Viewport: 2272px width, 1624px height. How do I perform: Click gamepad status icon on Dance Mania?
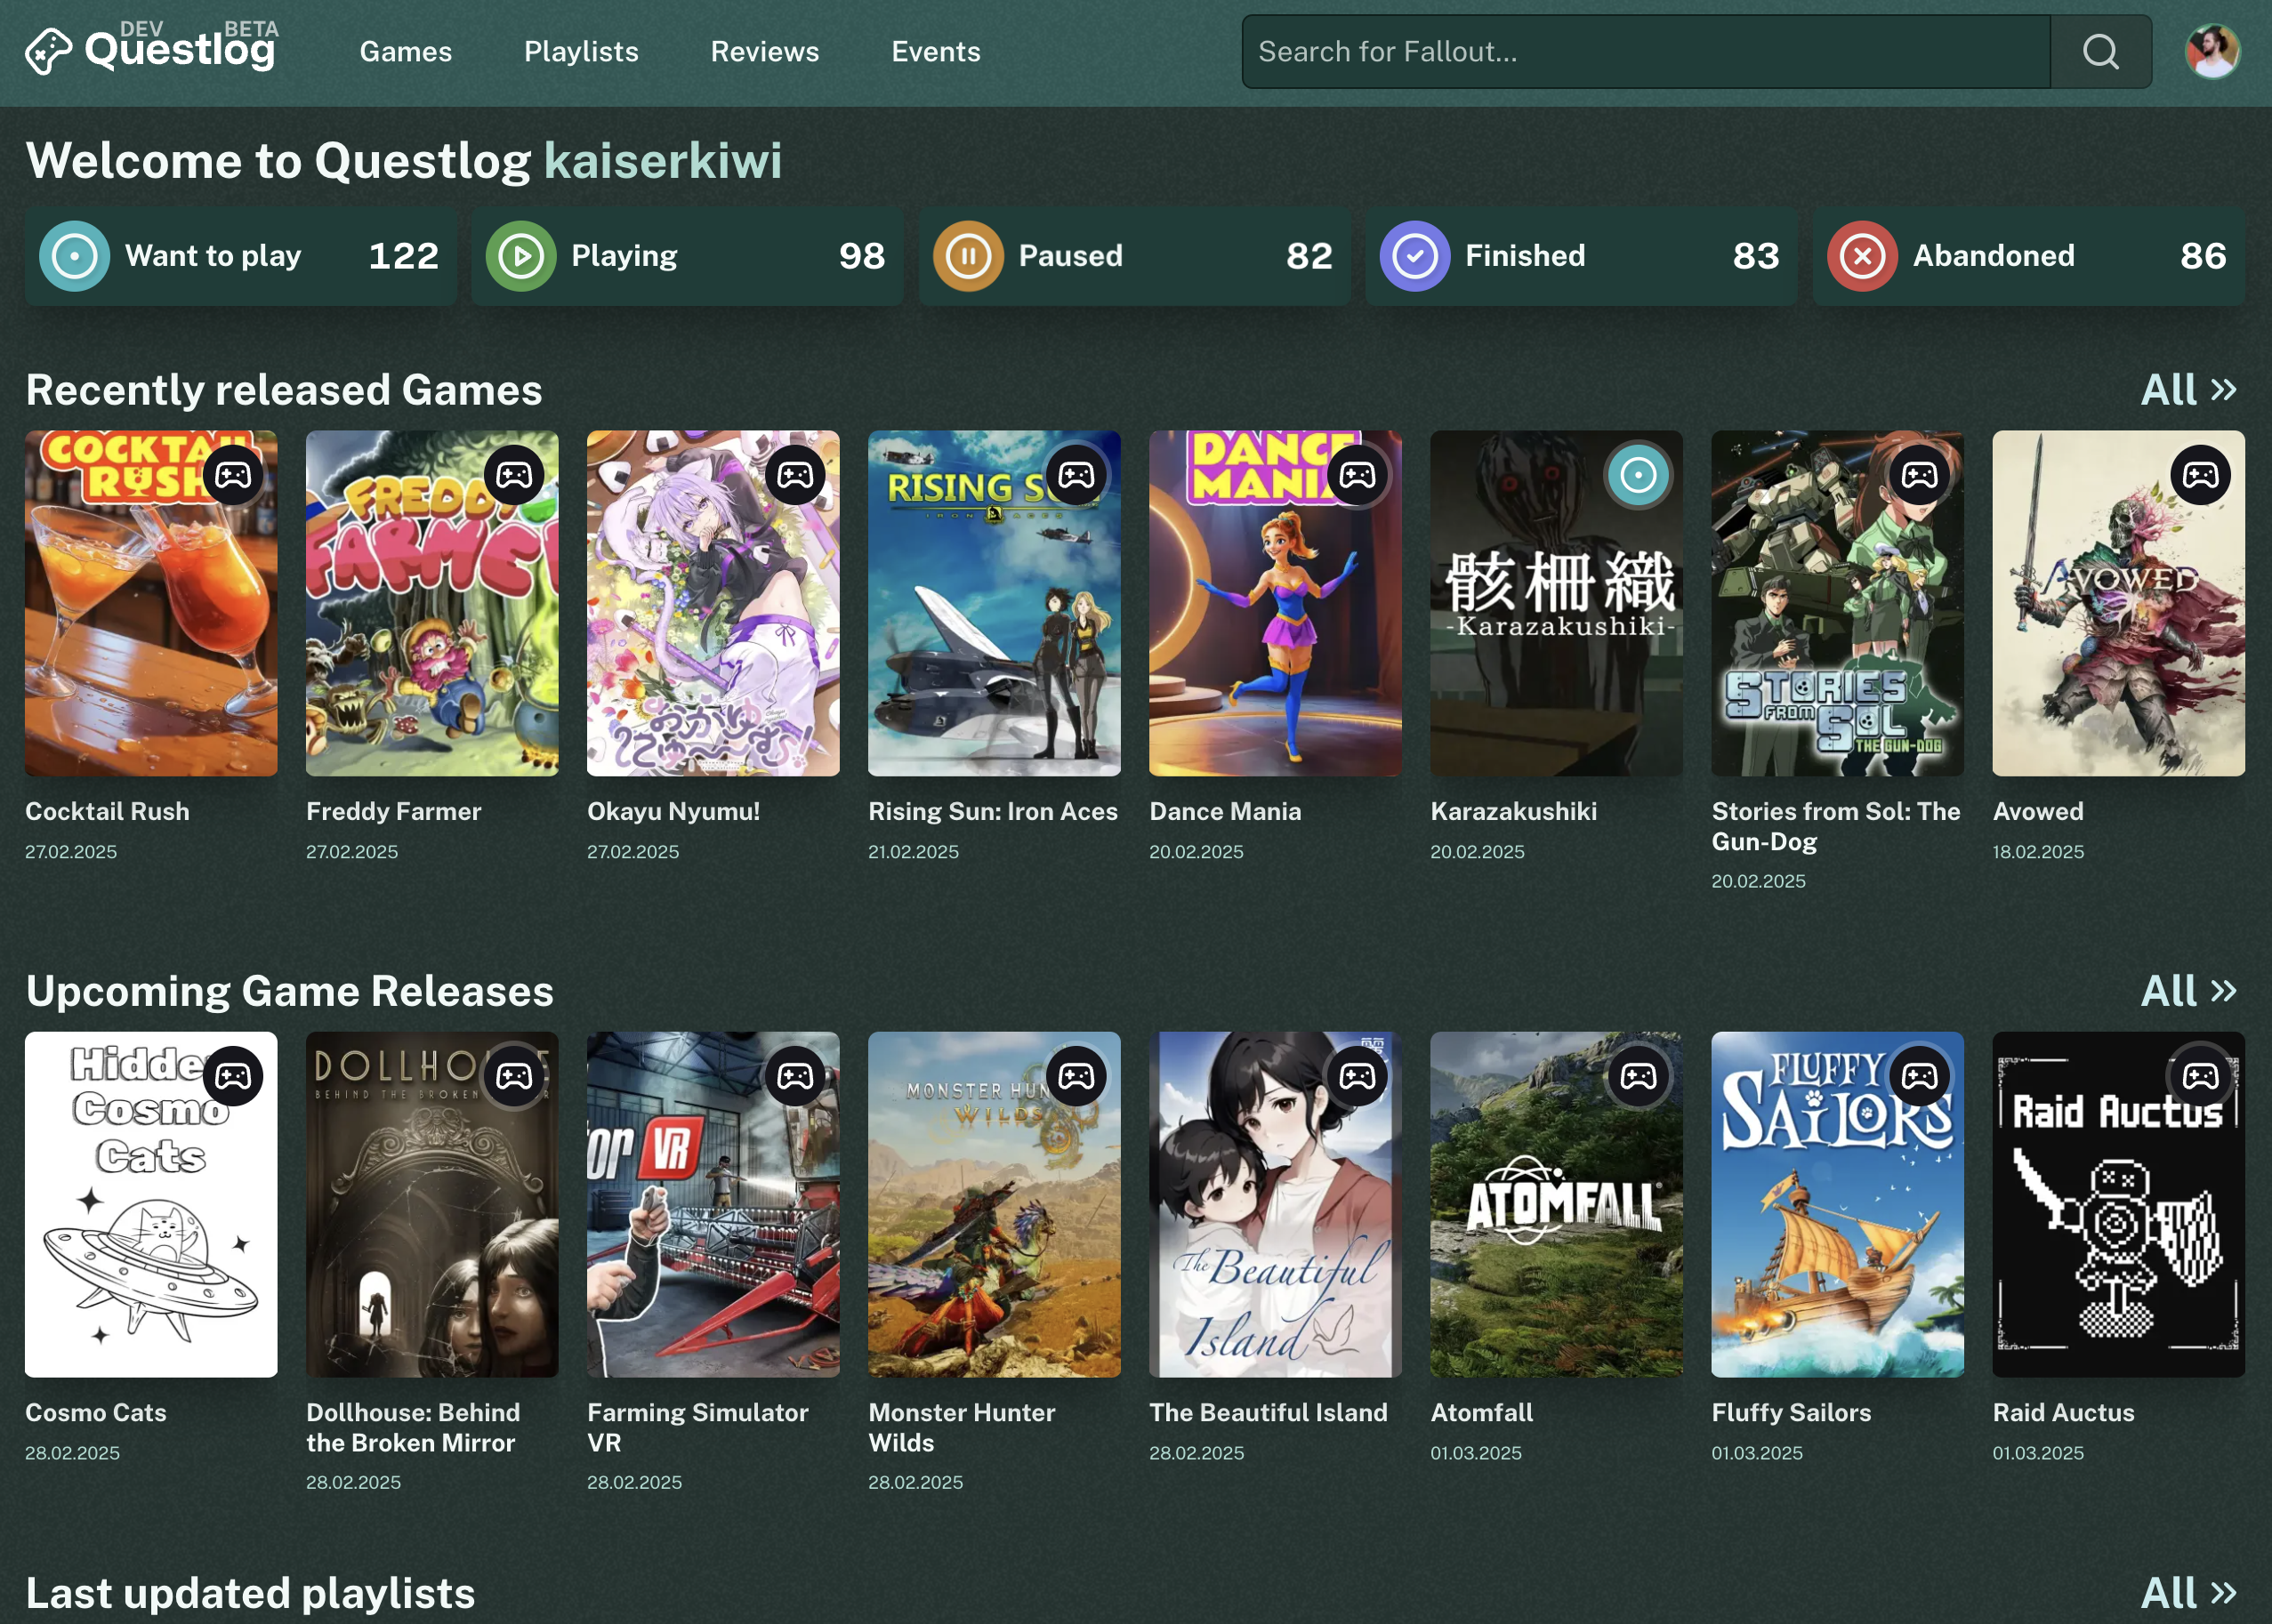[x=1357, y=475]
